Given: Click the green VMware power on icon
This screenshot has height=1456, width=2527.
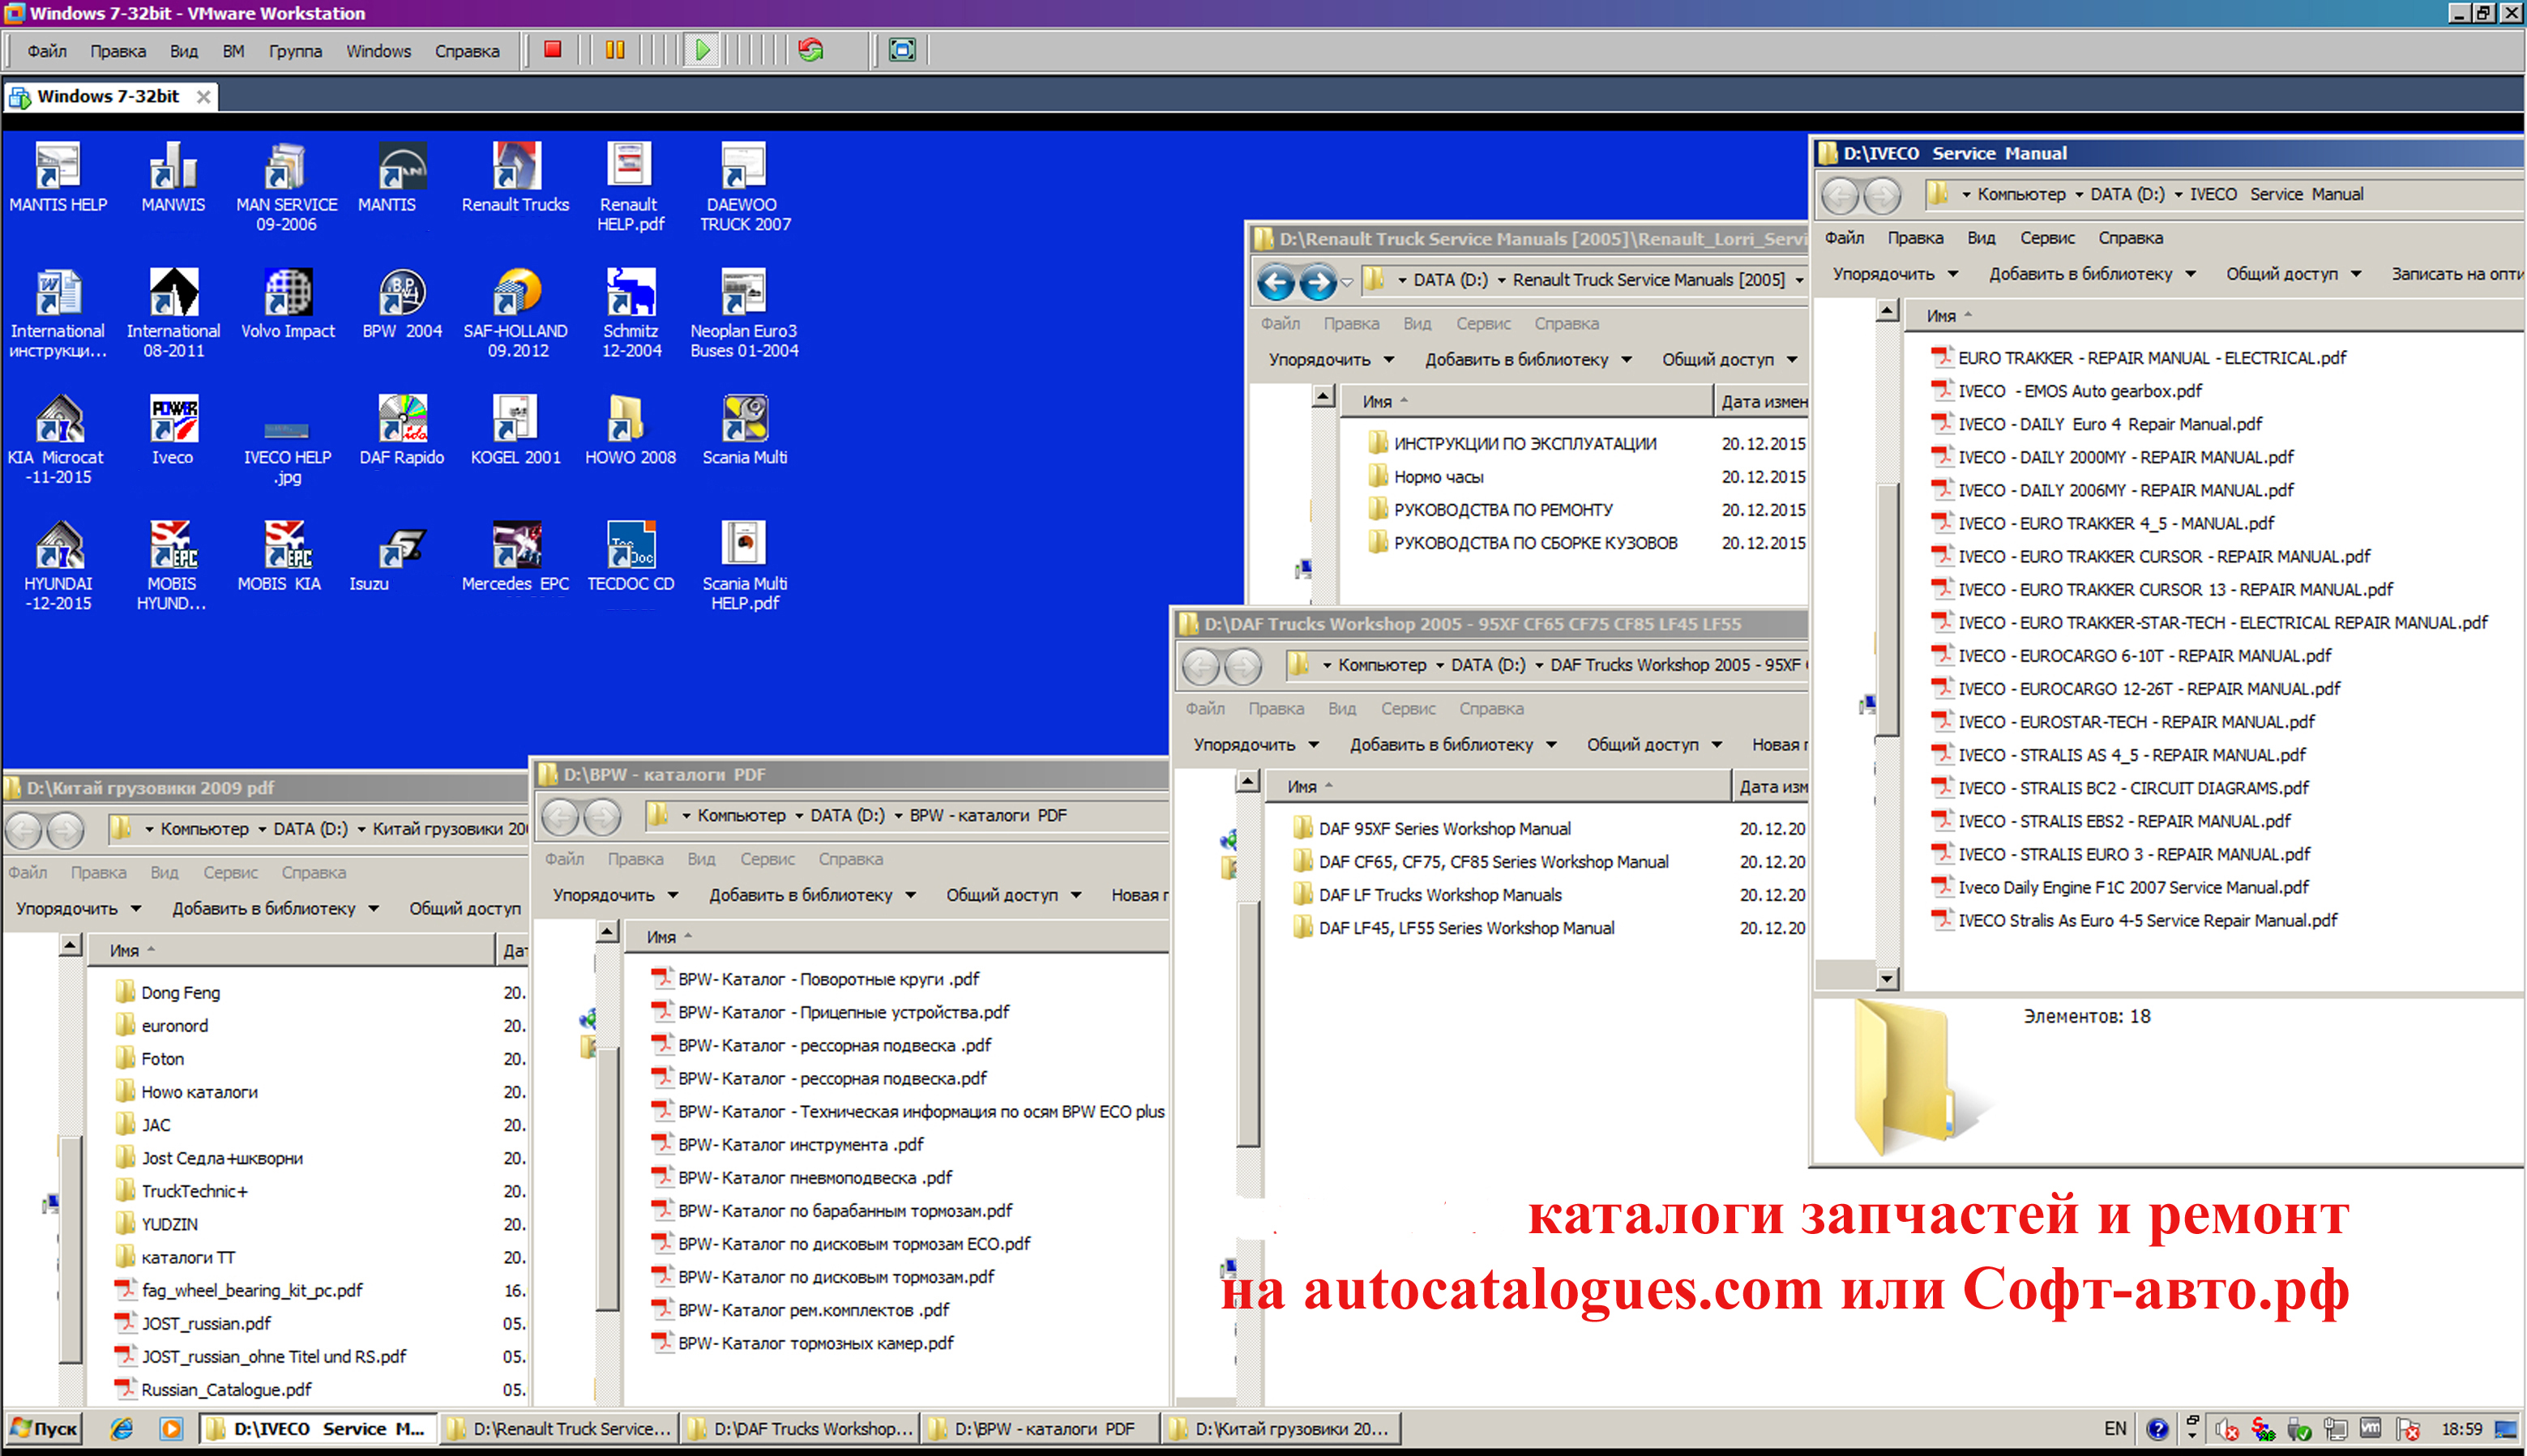Looking at the screenshot, I should [x=703, y=49].
